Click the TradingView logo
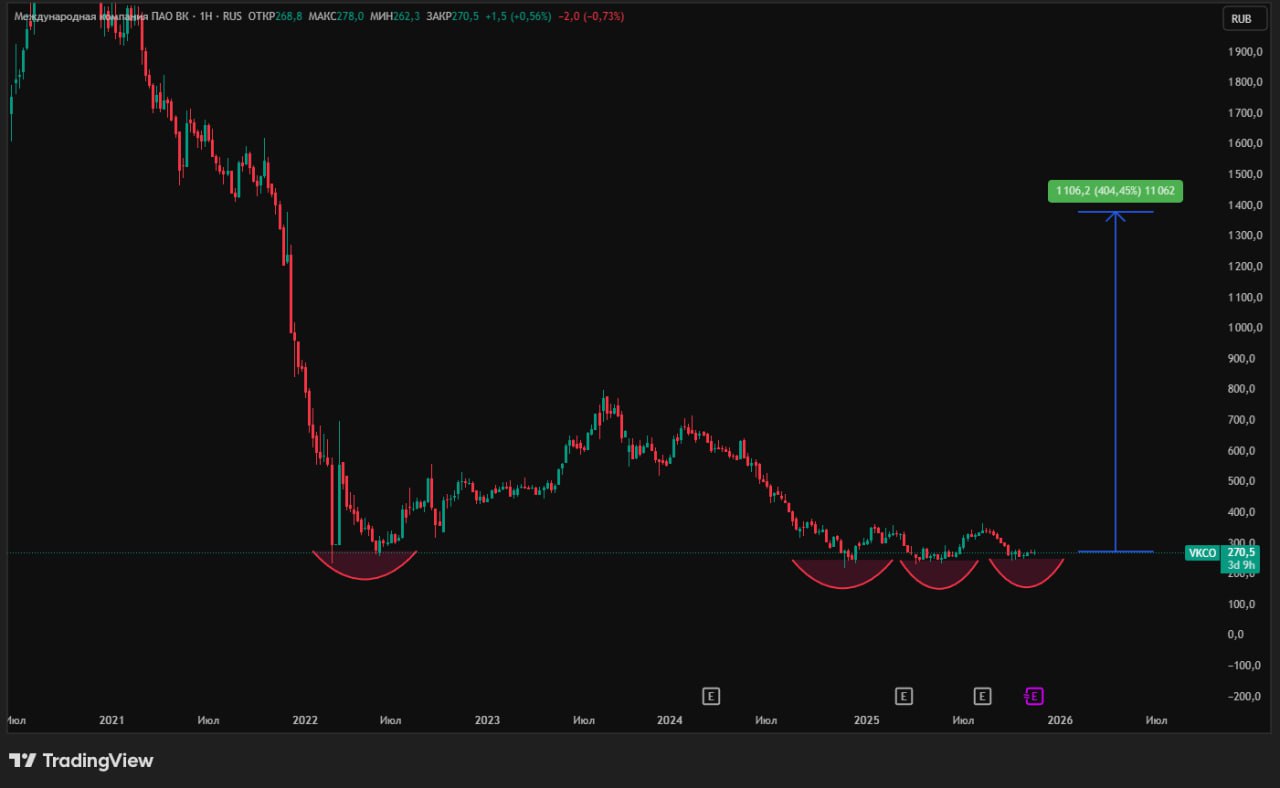Image resolution: width=1280 pixels, height=788 pixels. pos(81,761)
